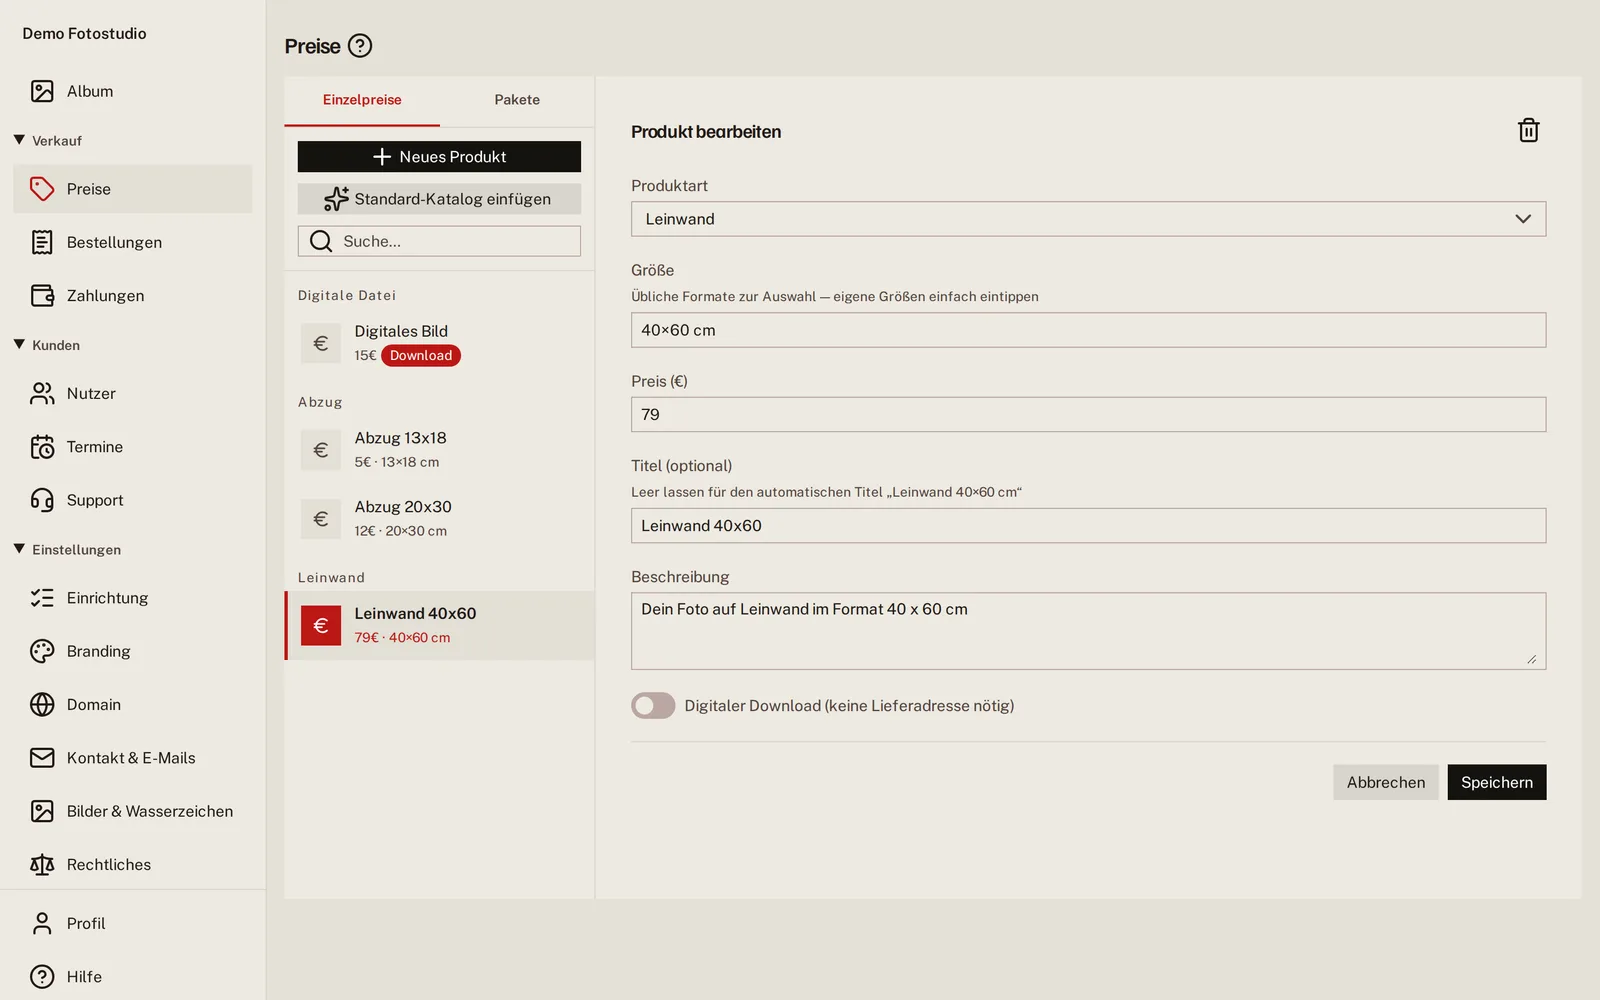Screen dimensions: 1600x1000
Task: Click the Termine calendar icon
Action: [x=42, y=447]
